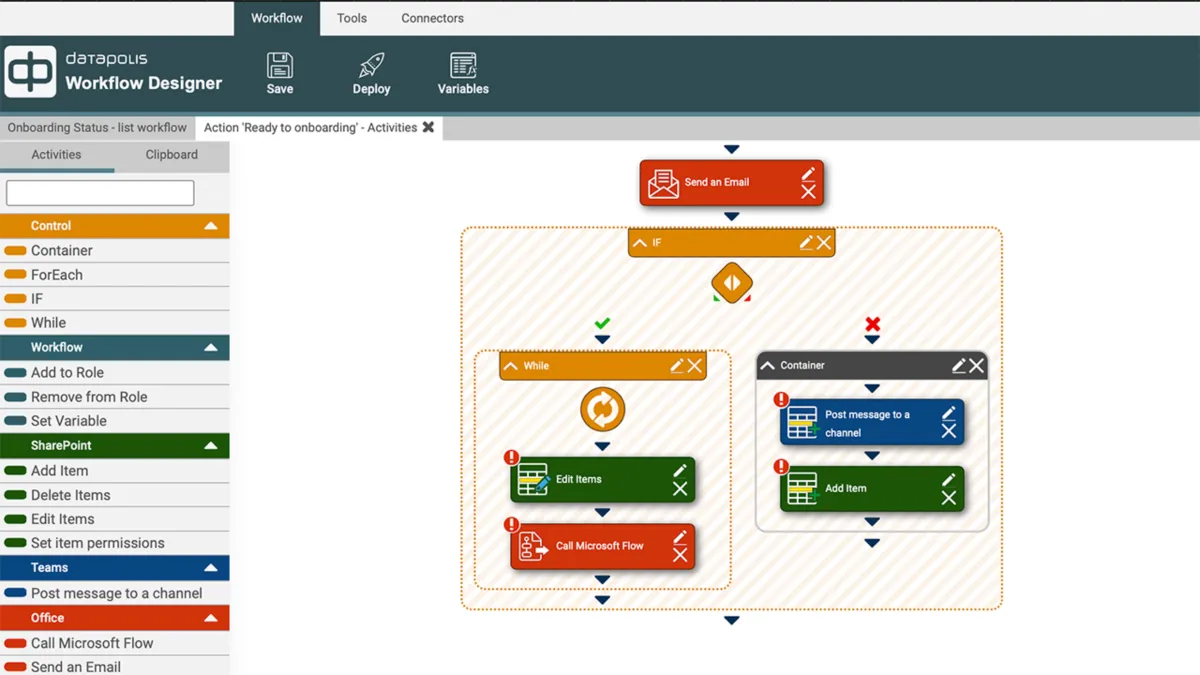
Task: Collapse the Container block chevron
Action: [768, 366]
